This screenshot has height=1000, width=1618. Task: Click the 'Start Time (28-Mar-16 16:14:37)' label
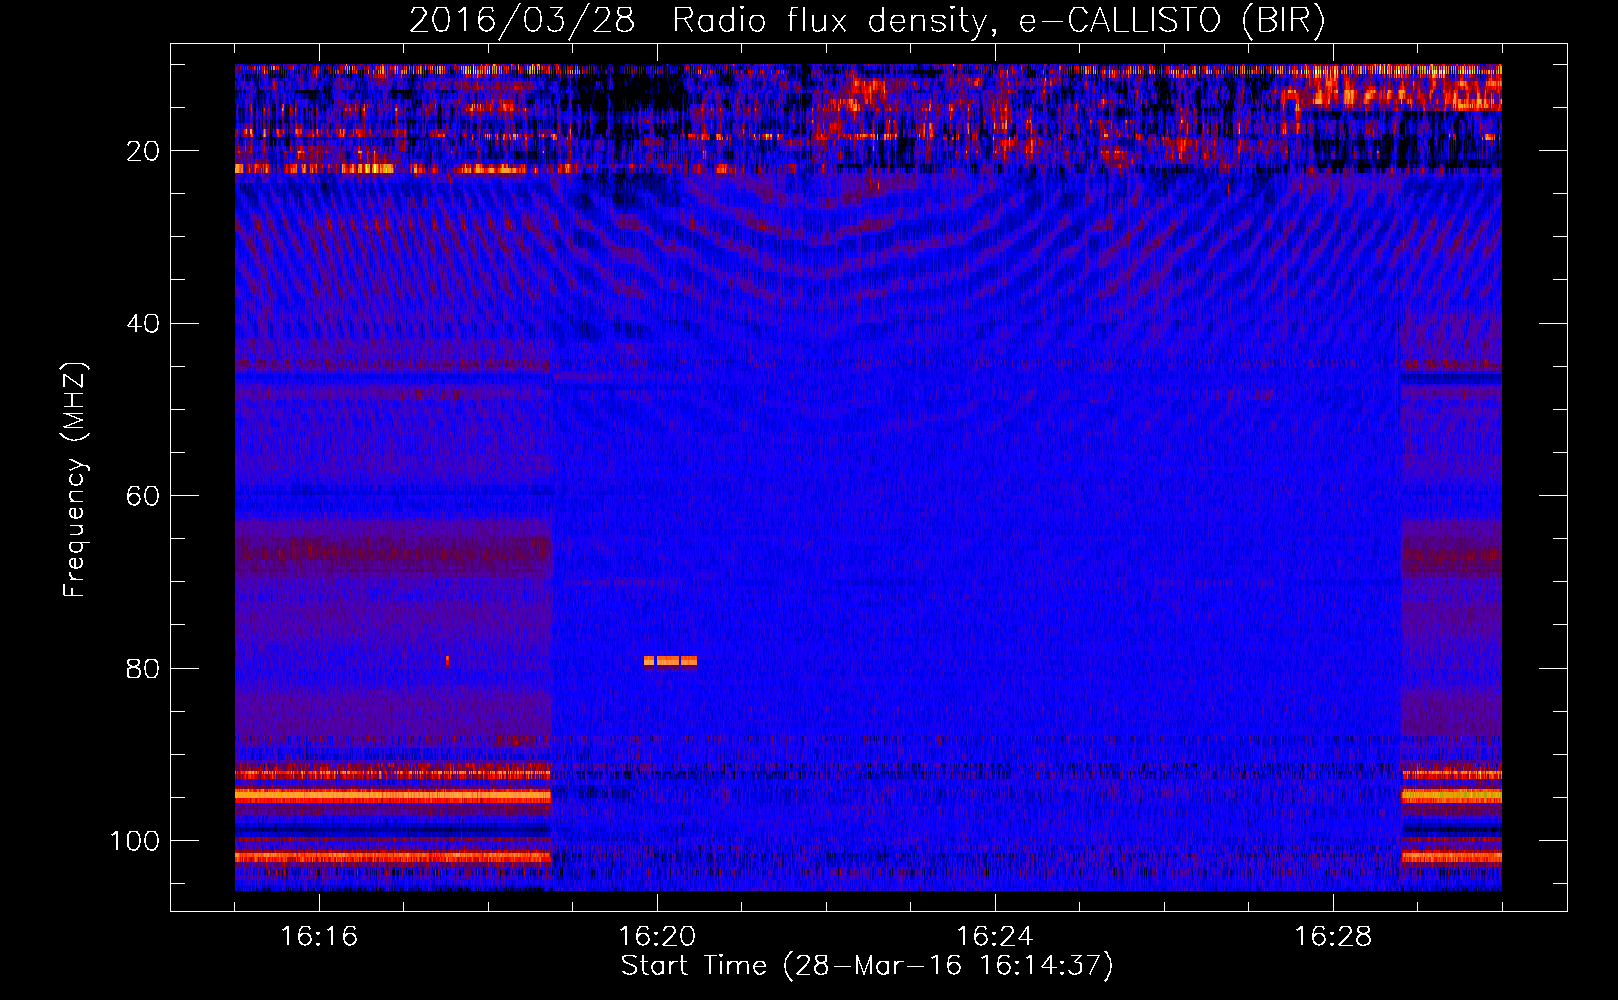click(867, 966)
